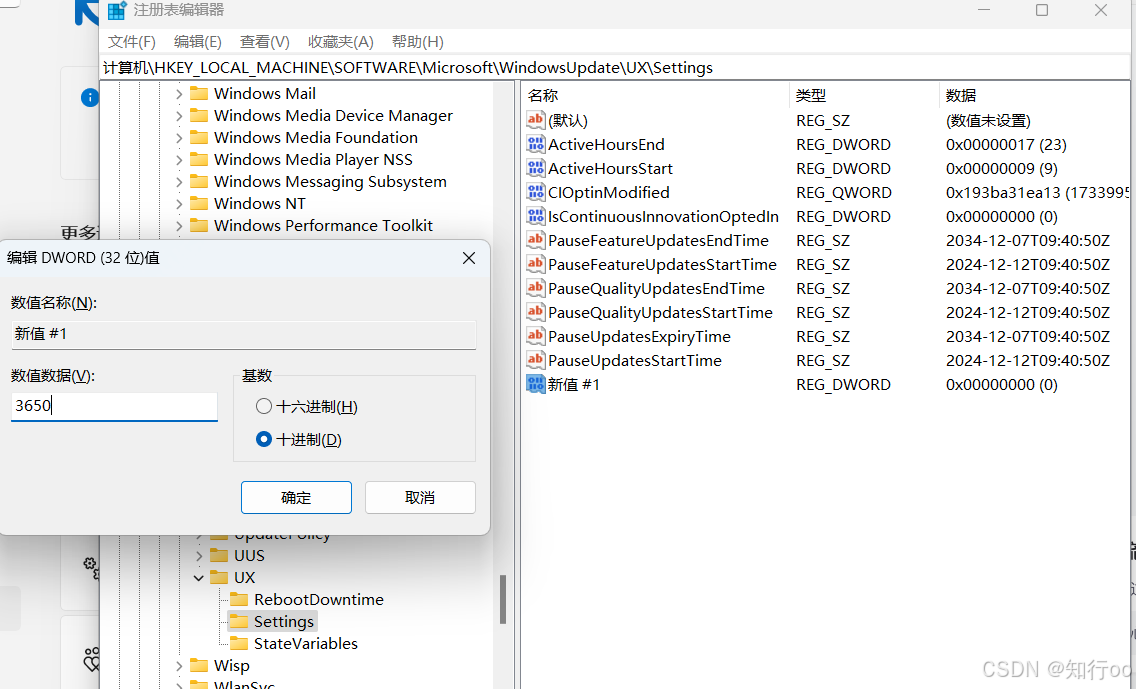Viewport: 1136px width, 689px height.
Task: Collapse the UX tree node
Action: [x=197, y=577]
